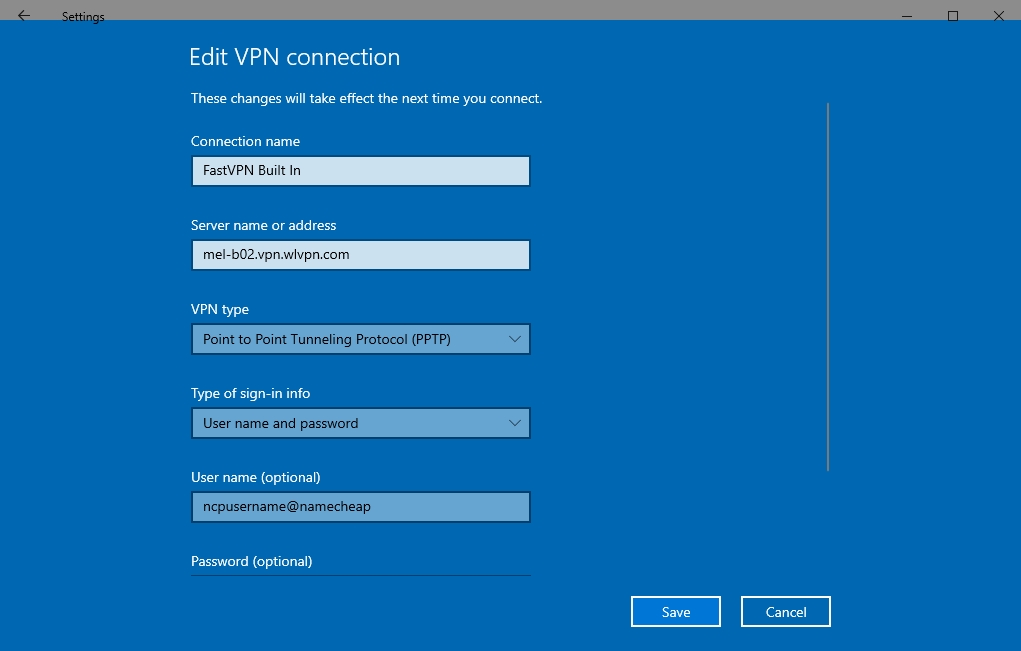The width and height of the screenshot is (1021, 651).
Task: Select the 'Edit VPN connection' heading
Action: click(294, 57)
